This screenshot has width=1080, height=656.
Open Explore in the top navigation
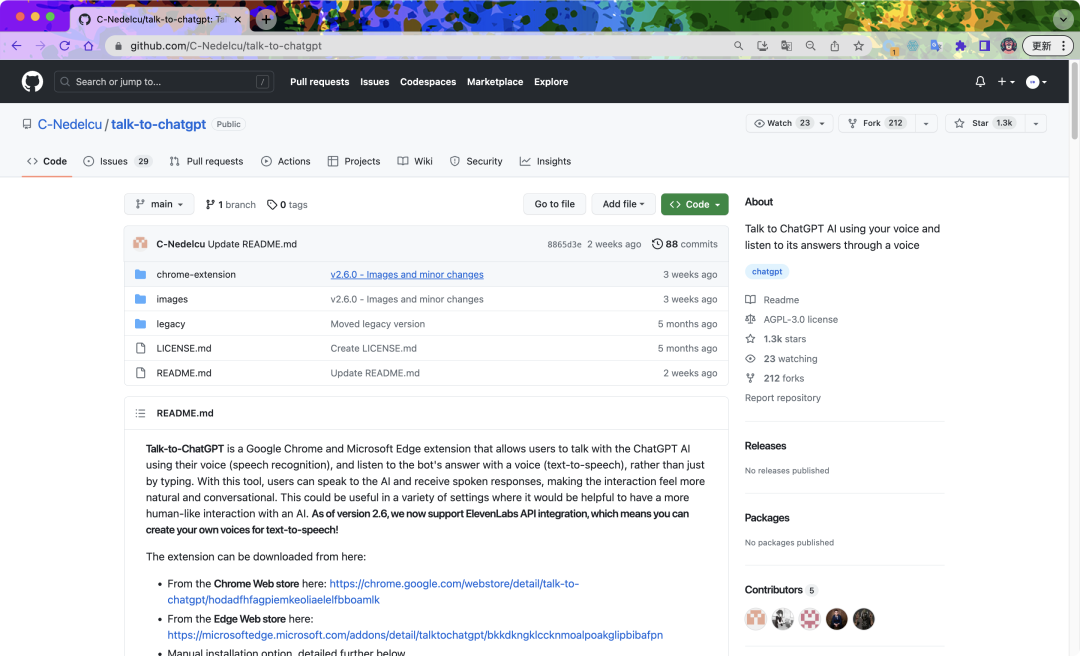pos(551,81)
